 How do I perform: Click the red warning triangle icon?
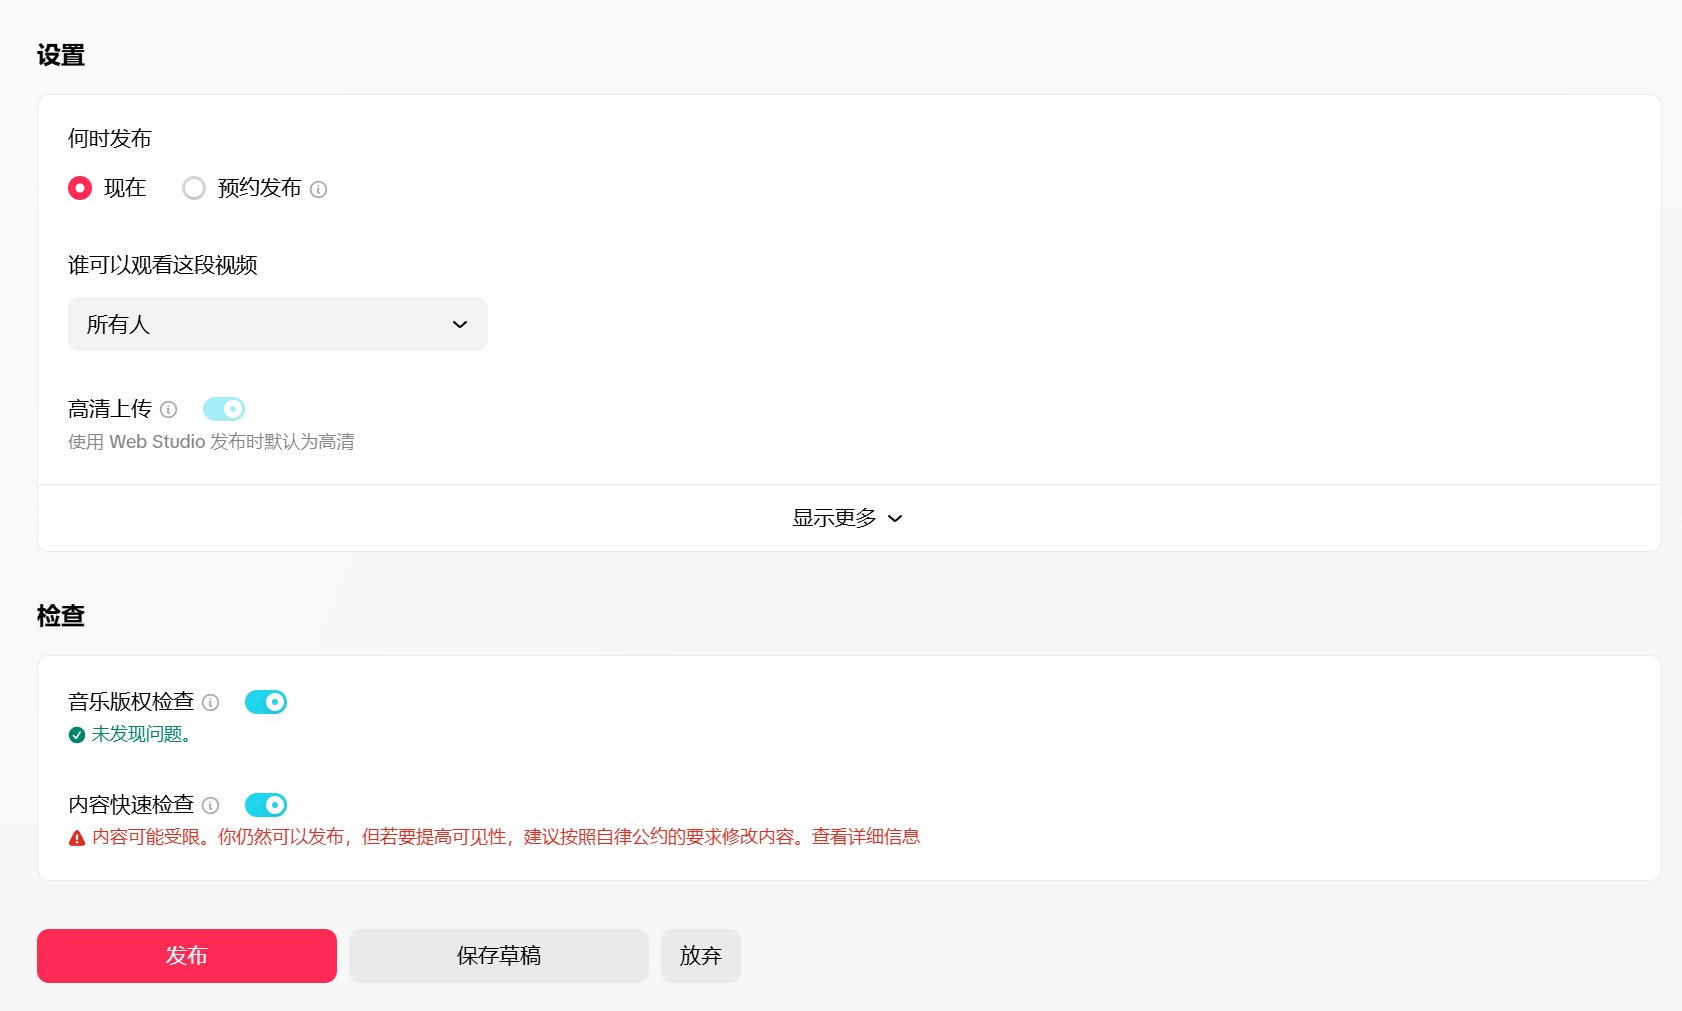[76, 837]
